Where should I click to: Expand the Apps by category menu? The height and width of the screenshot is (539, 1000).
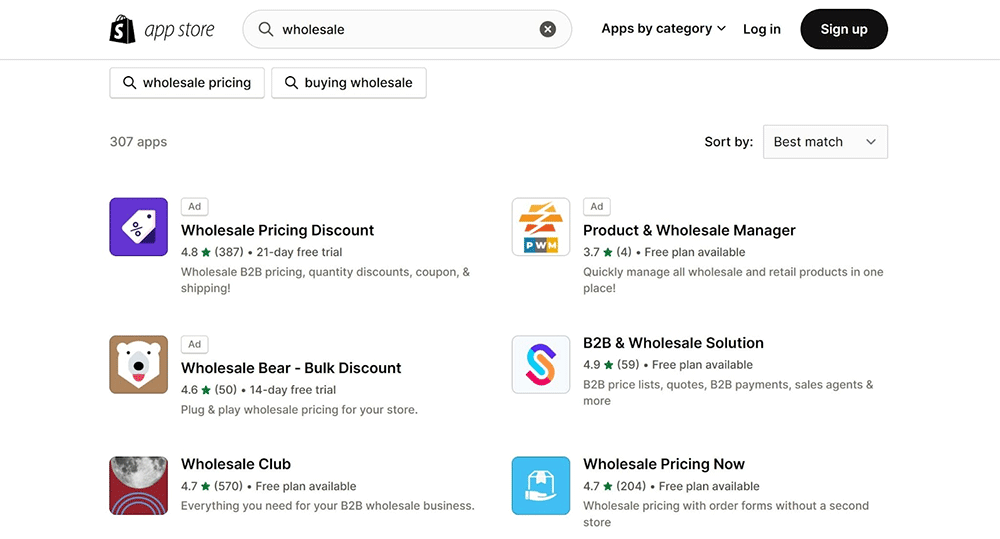pyautogui.click(x=663, y=29)
